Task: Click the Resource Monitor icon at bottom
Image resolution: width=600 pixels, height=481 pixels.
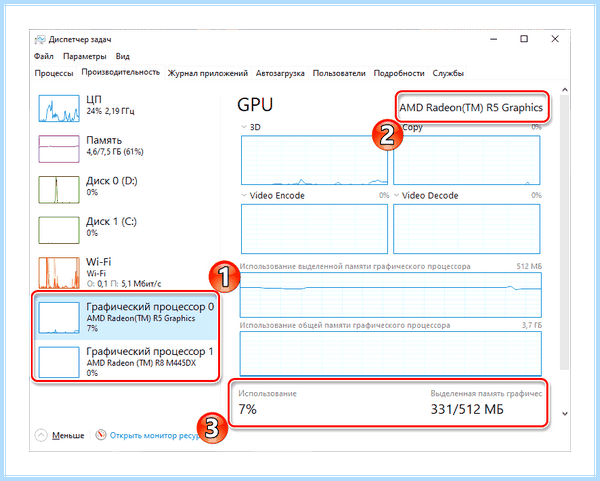Action: point(101,435)
